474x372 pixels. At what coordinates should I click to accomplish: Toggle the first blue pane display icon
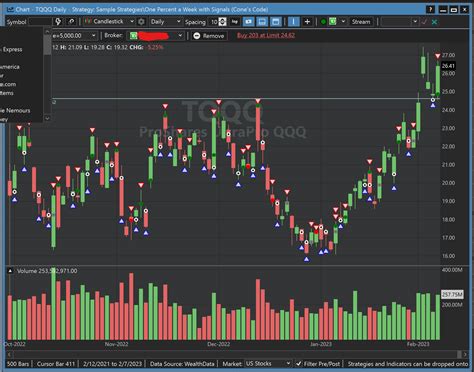point(248,22)
